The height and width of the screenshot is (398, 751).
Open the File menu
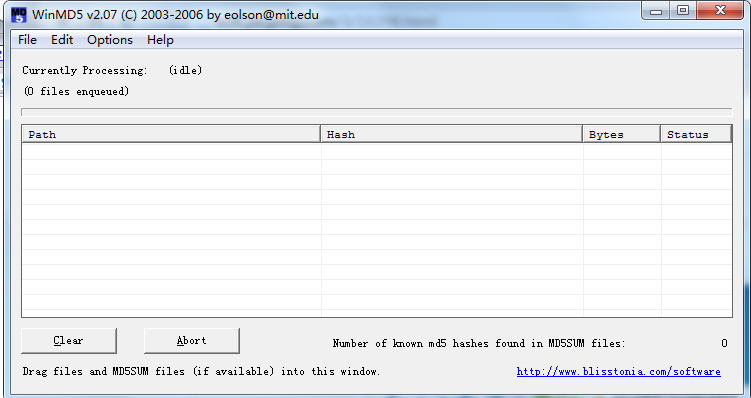click(x=27, y=40)
